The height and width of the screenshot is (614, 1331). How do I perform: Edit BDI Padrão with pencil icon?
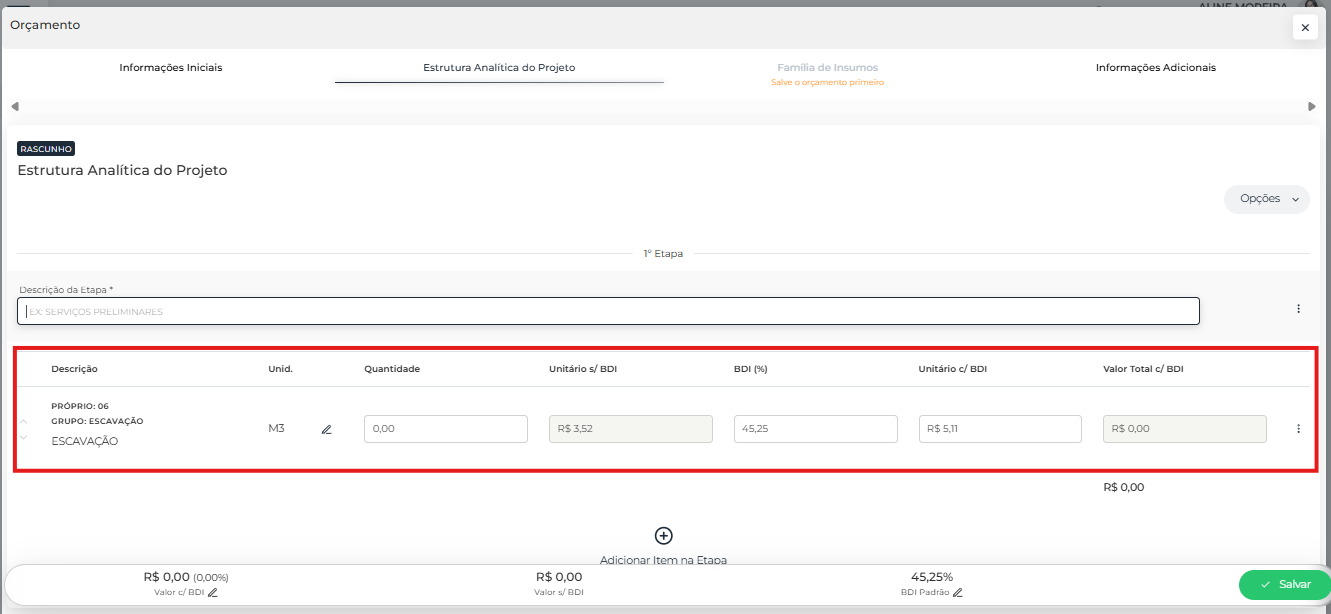pyautogui.click(x=957, y=593)
